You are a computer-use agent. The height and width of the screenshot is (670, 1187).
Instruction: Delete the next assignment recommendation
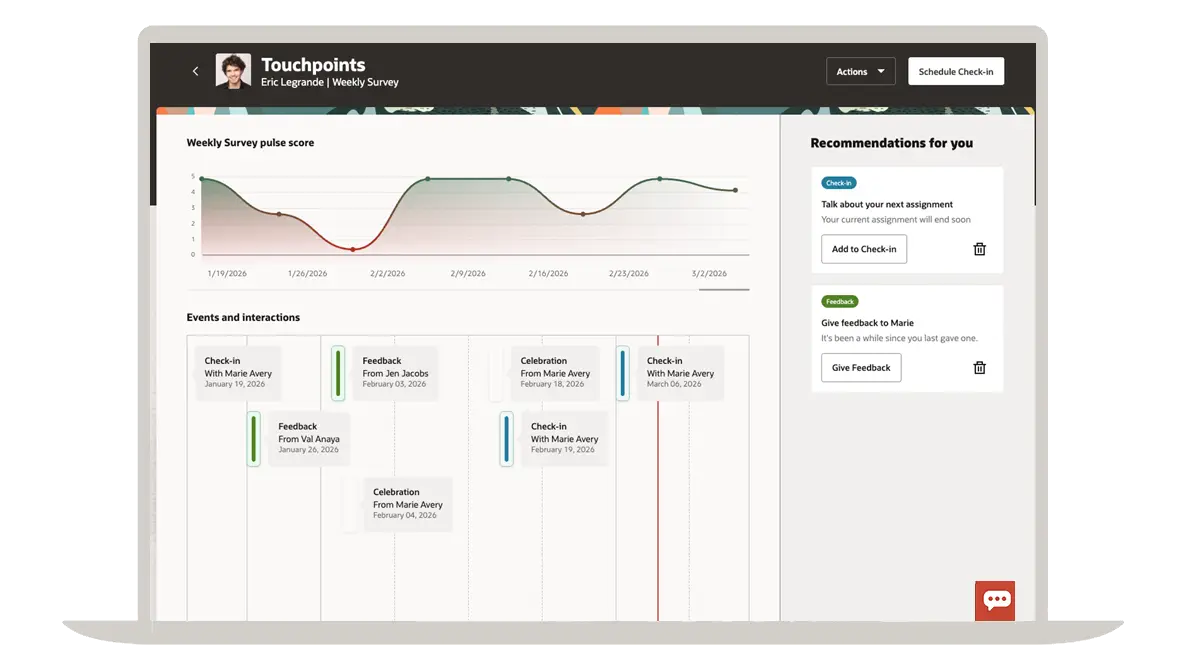point(979,249)
